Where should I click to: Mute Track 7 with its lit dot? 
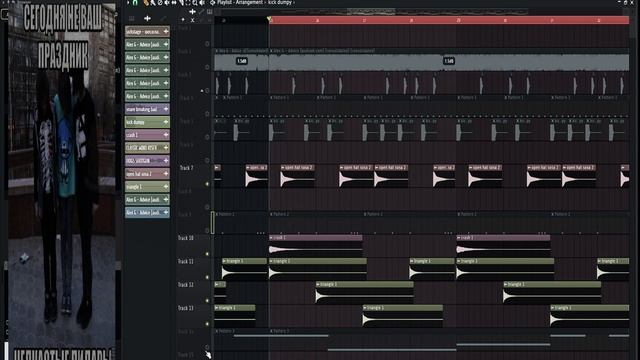coord(207,184)
